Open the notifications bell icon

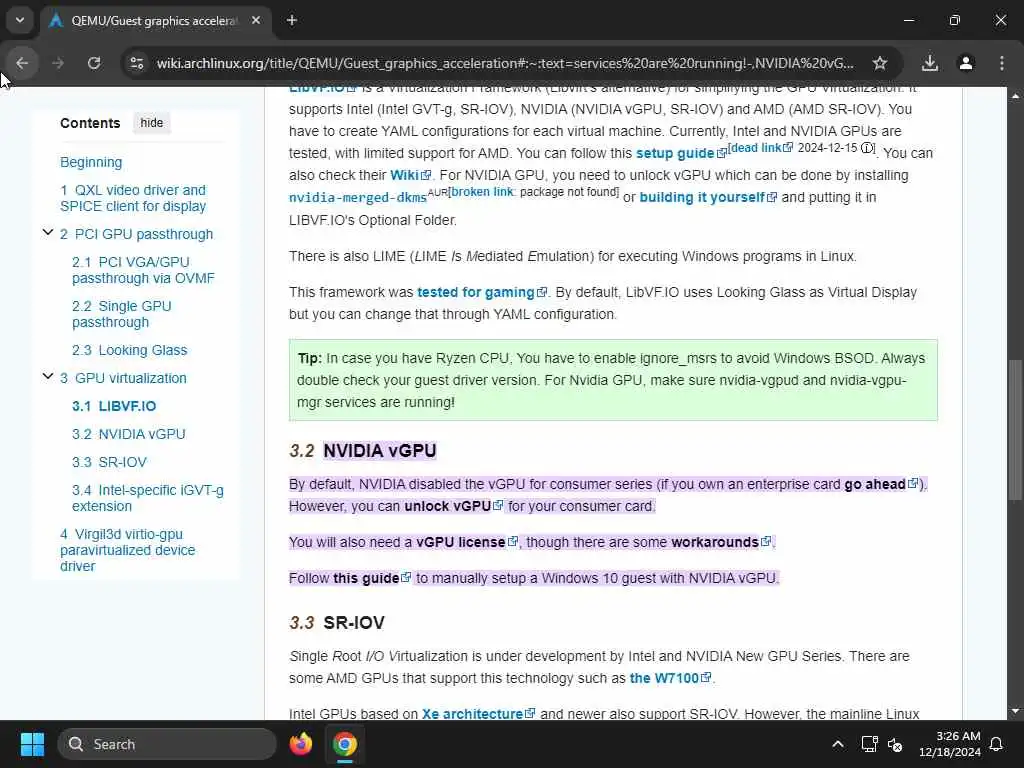997,744
